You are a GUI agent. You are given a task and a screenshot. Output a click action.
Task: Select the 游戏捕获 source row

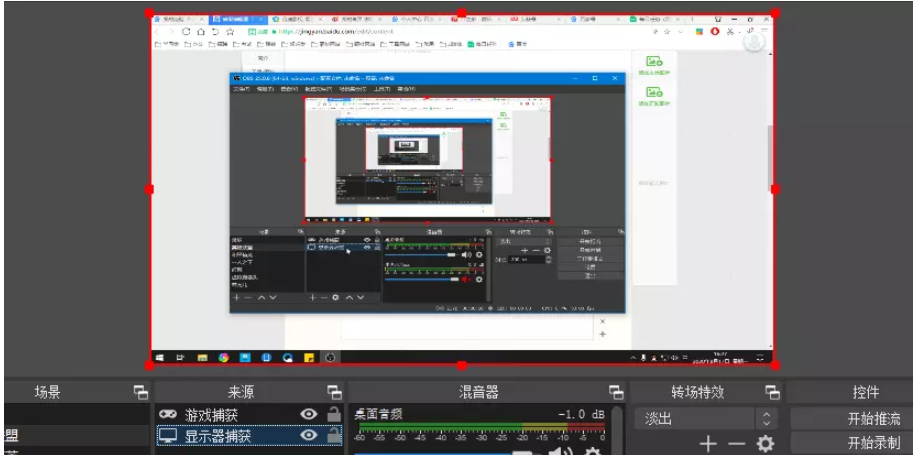249,414
